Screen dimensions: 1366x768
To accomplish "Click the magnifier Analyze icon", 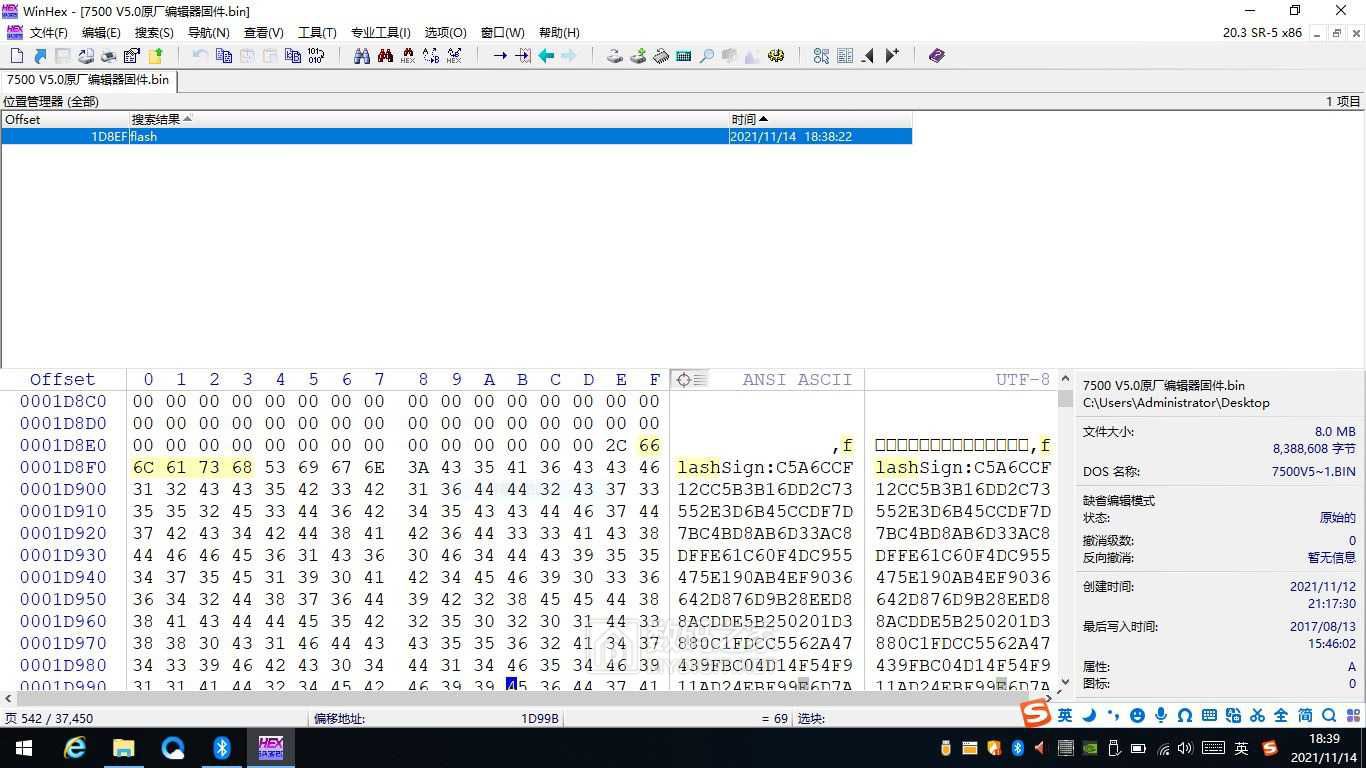I will [x=707, y=56].
